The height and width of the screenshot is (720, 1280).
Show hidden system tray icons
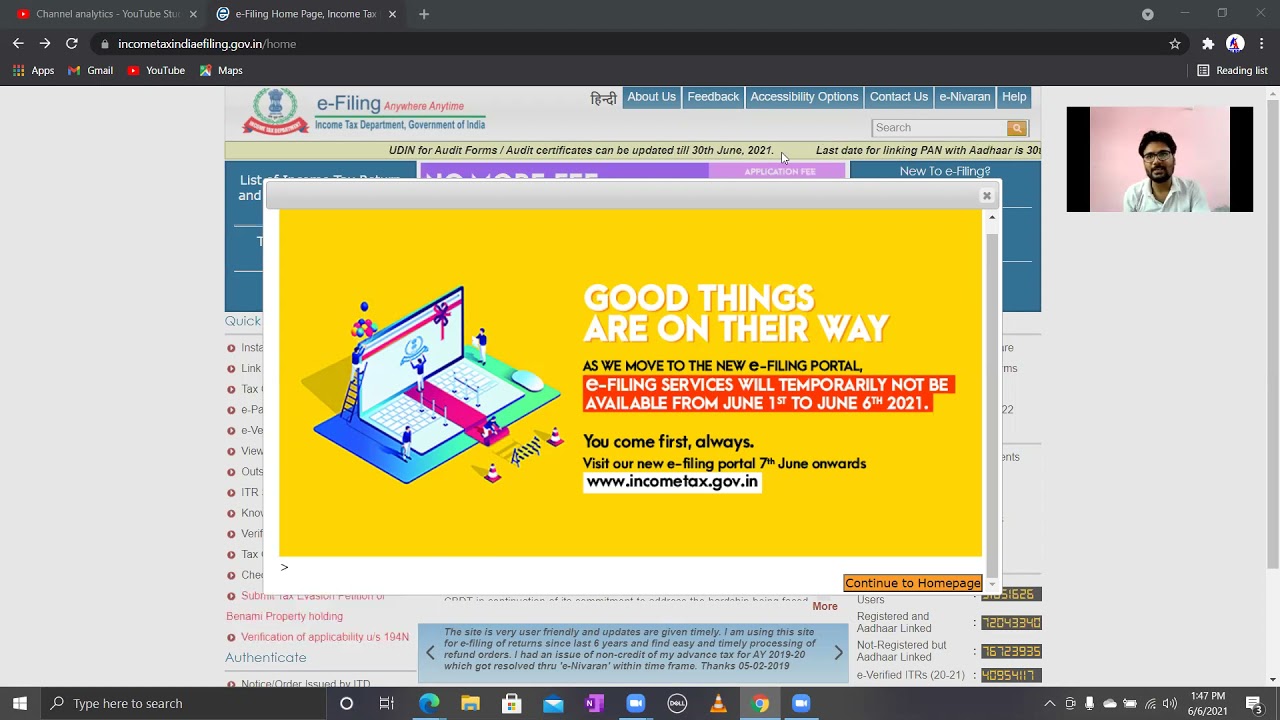click(1049, 704)
